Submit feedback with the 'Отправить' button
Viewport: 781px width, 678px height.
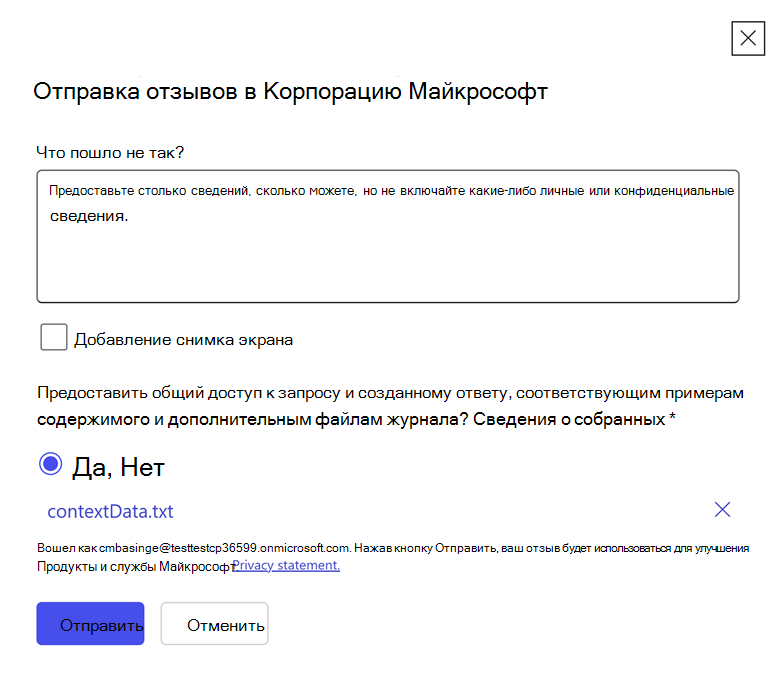(x=90, y=624)
